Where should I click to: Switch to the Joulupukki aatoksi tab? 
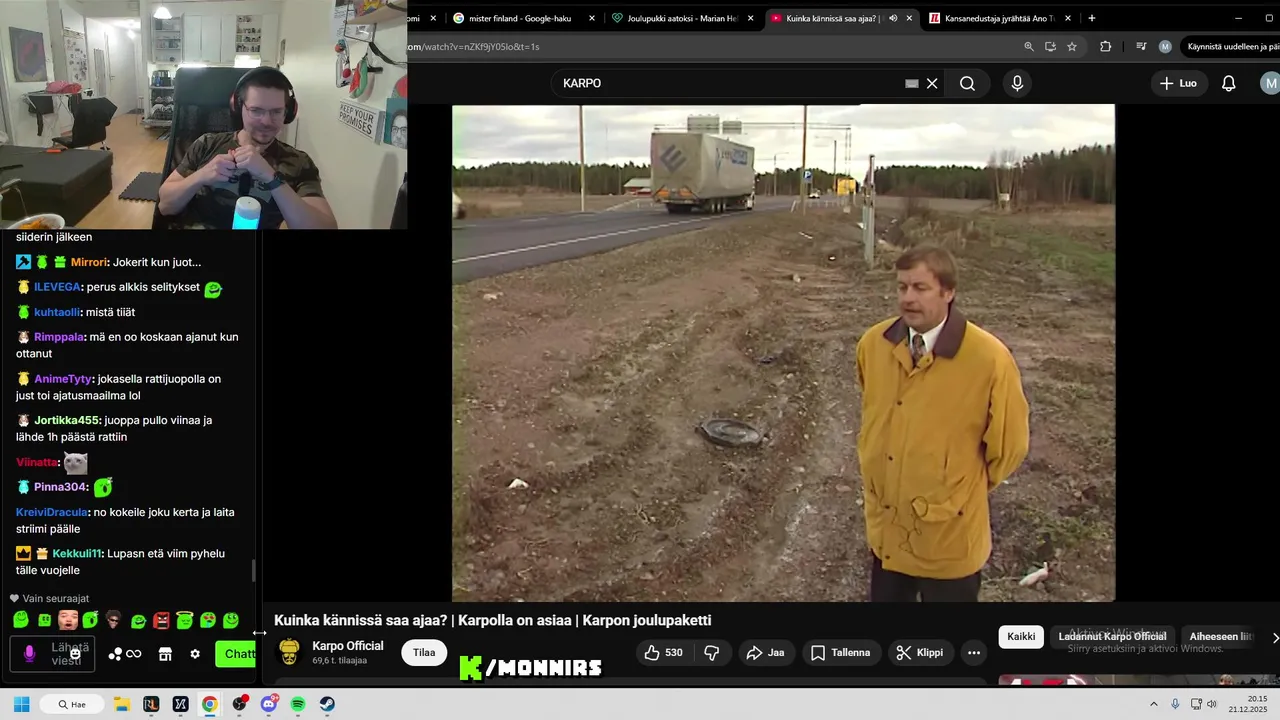(x=682, y=18)
